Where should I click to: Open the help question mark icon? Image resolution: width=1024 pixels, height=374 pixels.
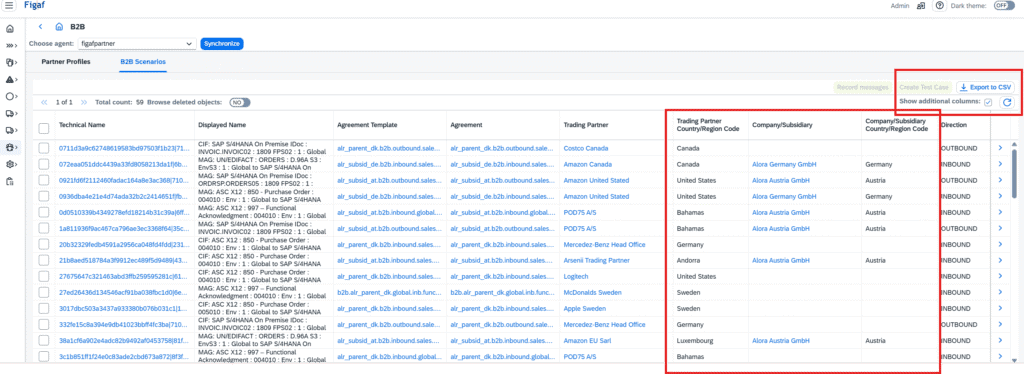pyautogui.click(x=940, y=5)
